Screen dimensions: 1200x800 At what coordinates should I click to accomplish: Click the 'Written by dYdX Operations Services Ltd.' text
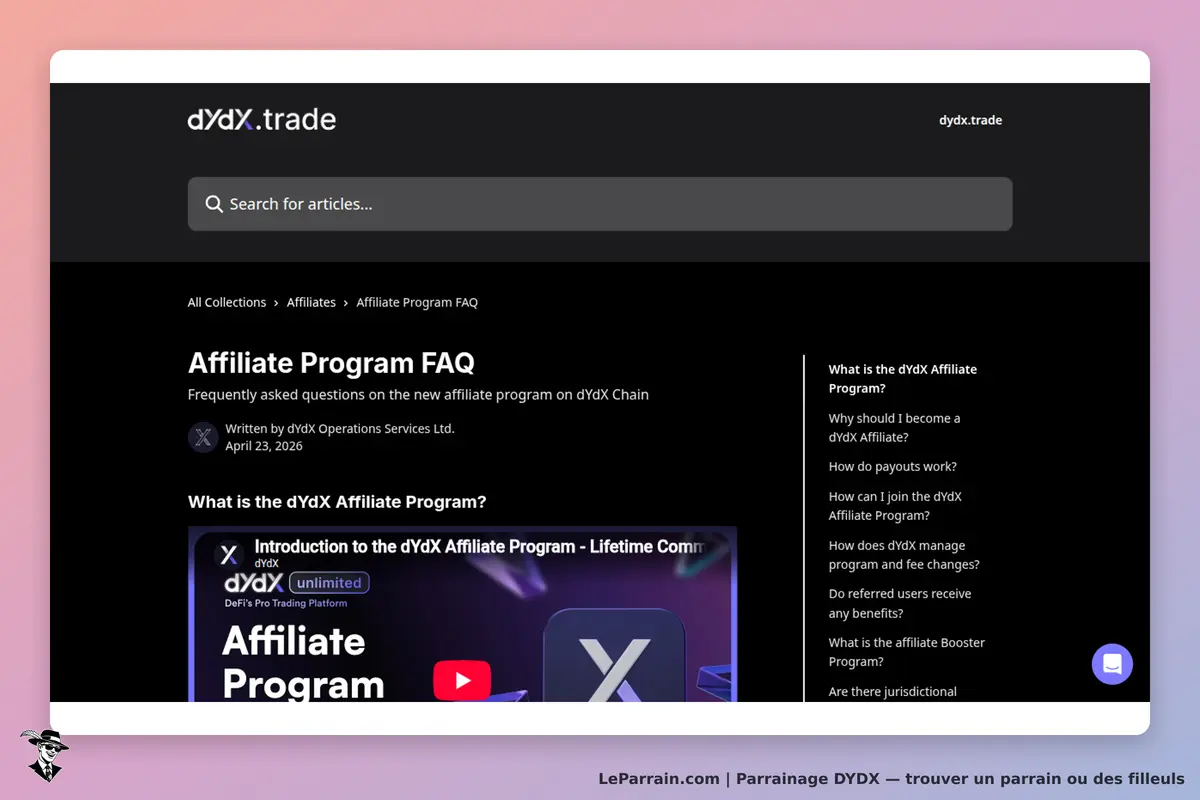point(340,428)
